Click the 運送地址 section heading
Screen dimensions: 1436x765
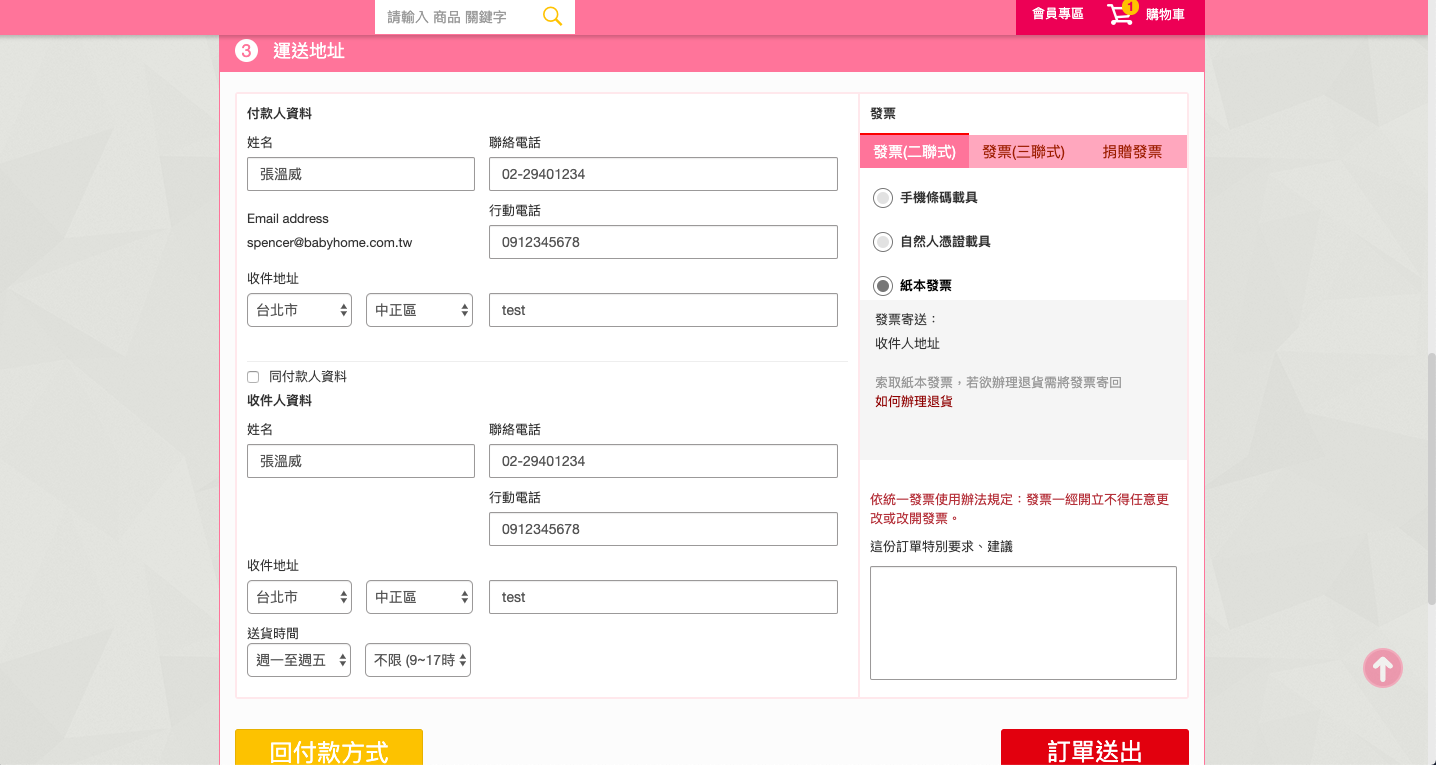click(309, 50)
